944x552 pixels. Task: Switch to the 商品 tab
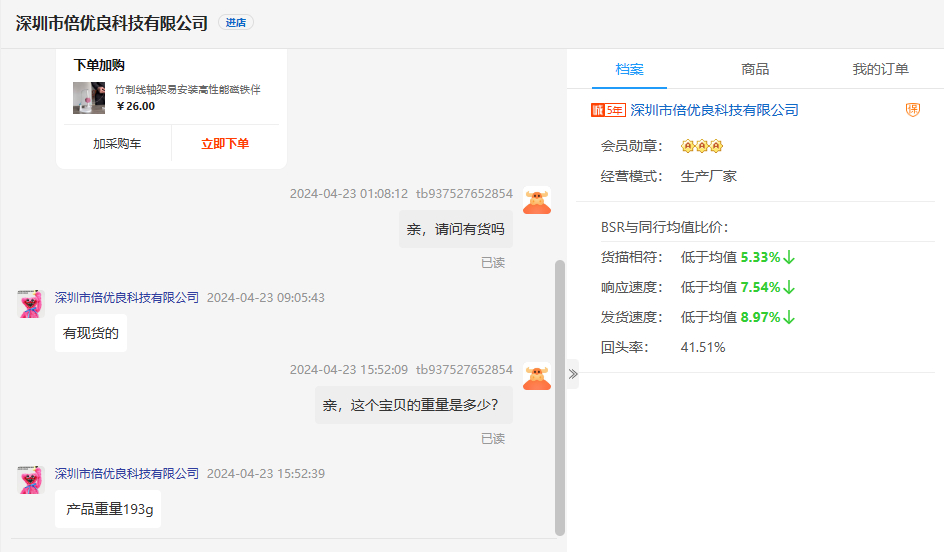pyautogui.click(x=755, y=69)
